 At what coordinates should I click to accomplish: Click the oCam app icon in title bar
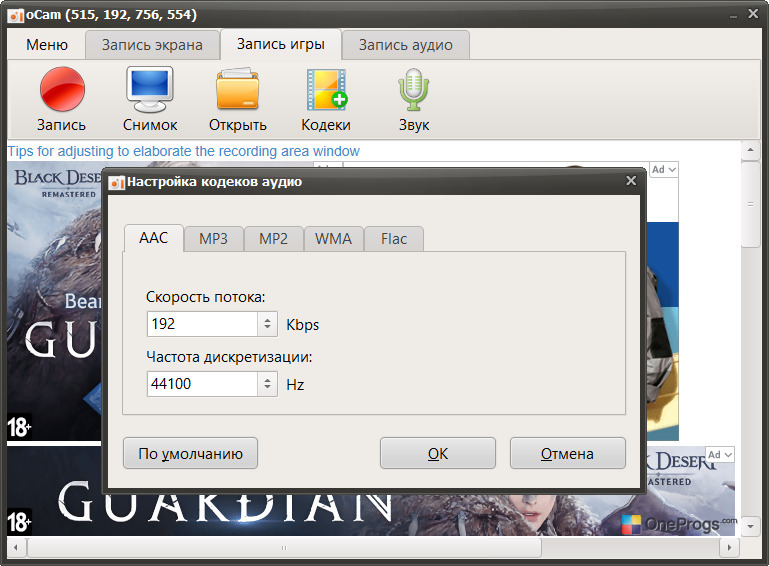(16, 15)
